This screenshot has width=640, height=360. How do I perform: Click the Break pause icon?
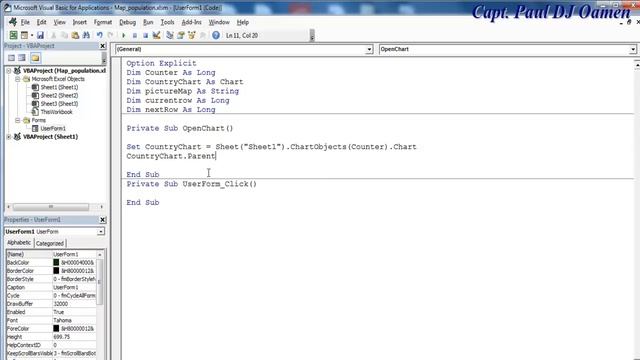click(x=135, y=36)
